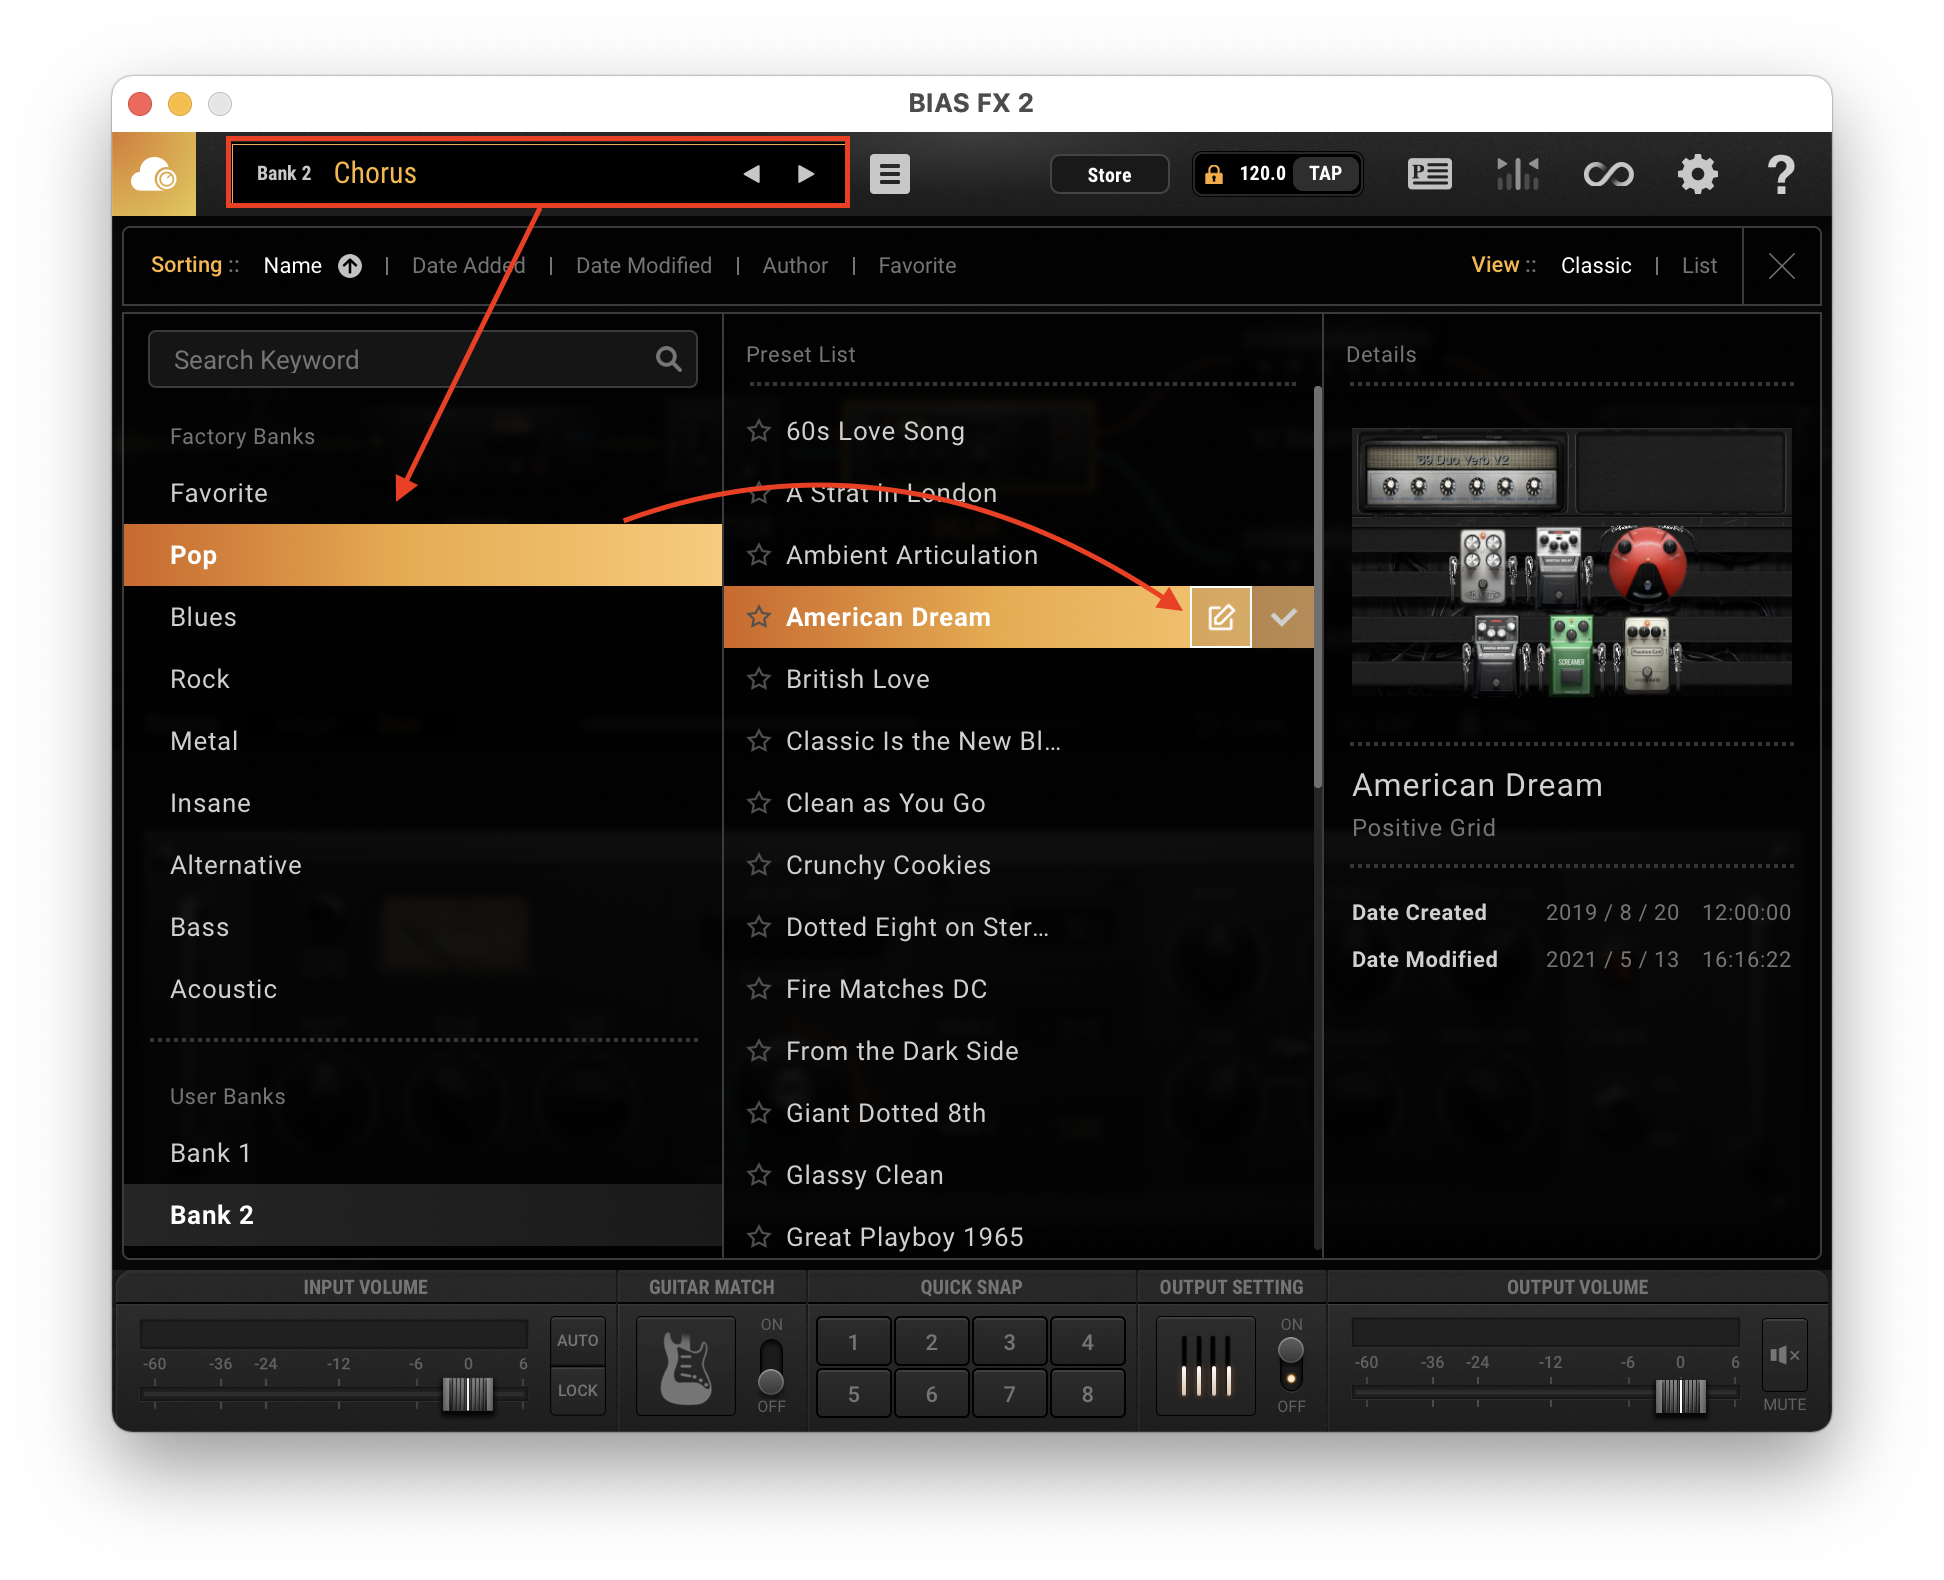
Task: Select the Favorite bank
Action: 422,493
